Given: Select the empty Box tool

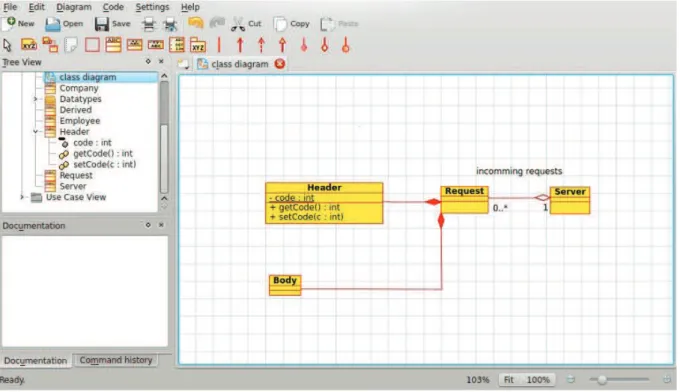Looking at the screenshot, I should tap(92, 45).
